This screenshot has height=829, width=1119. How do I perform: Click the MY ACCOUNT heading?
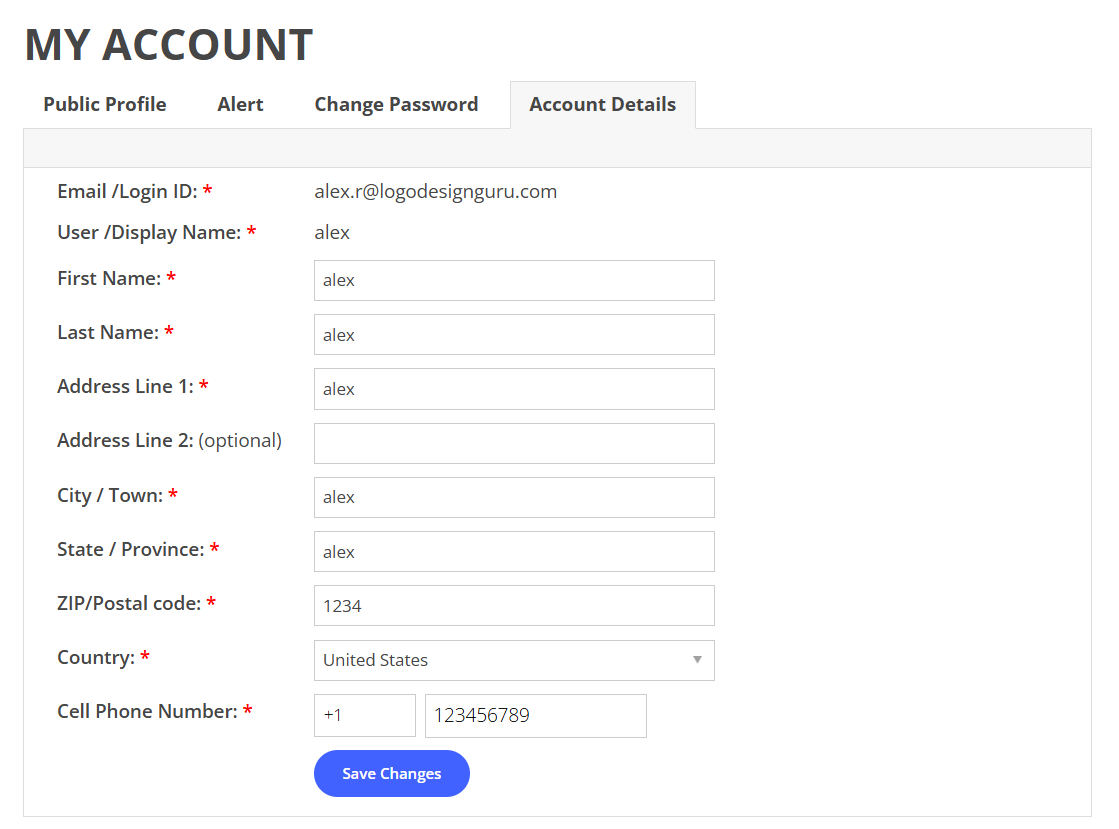(x=169, y=44)
